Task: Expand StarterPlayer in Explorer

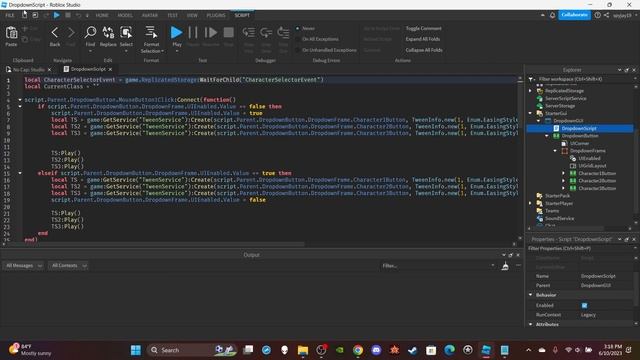Action: tap(531, 203)
